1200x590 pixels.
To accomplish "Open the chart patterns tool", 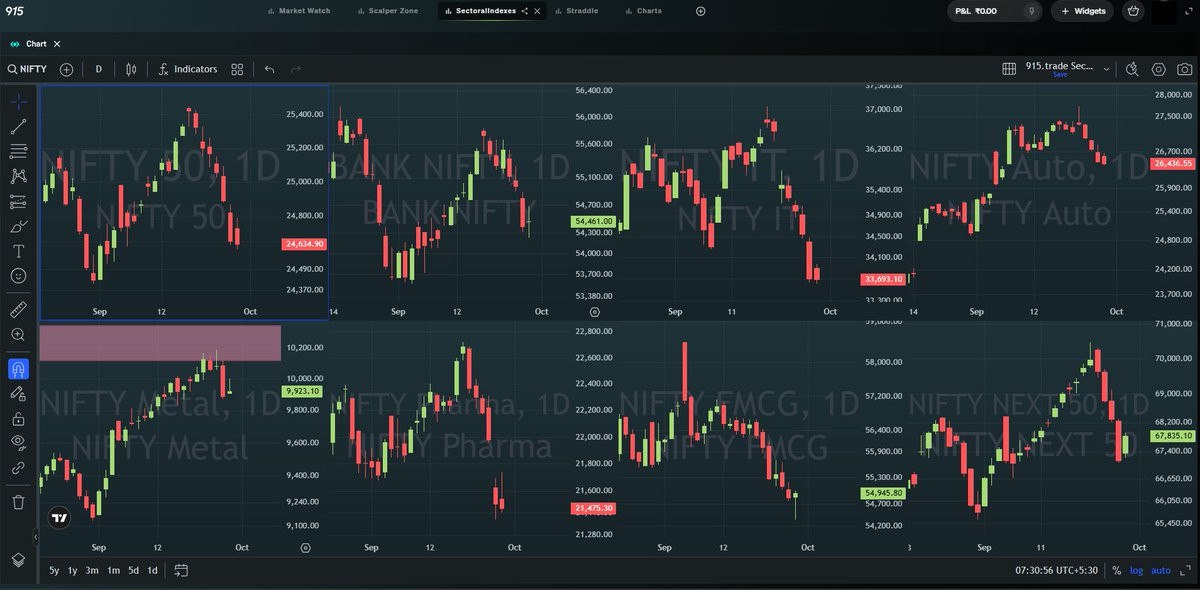I will (18, 176).
